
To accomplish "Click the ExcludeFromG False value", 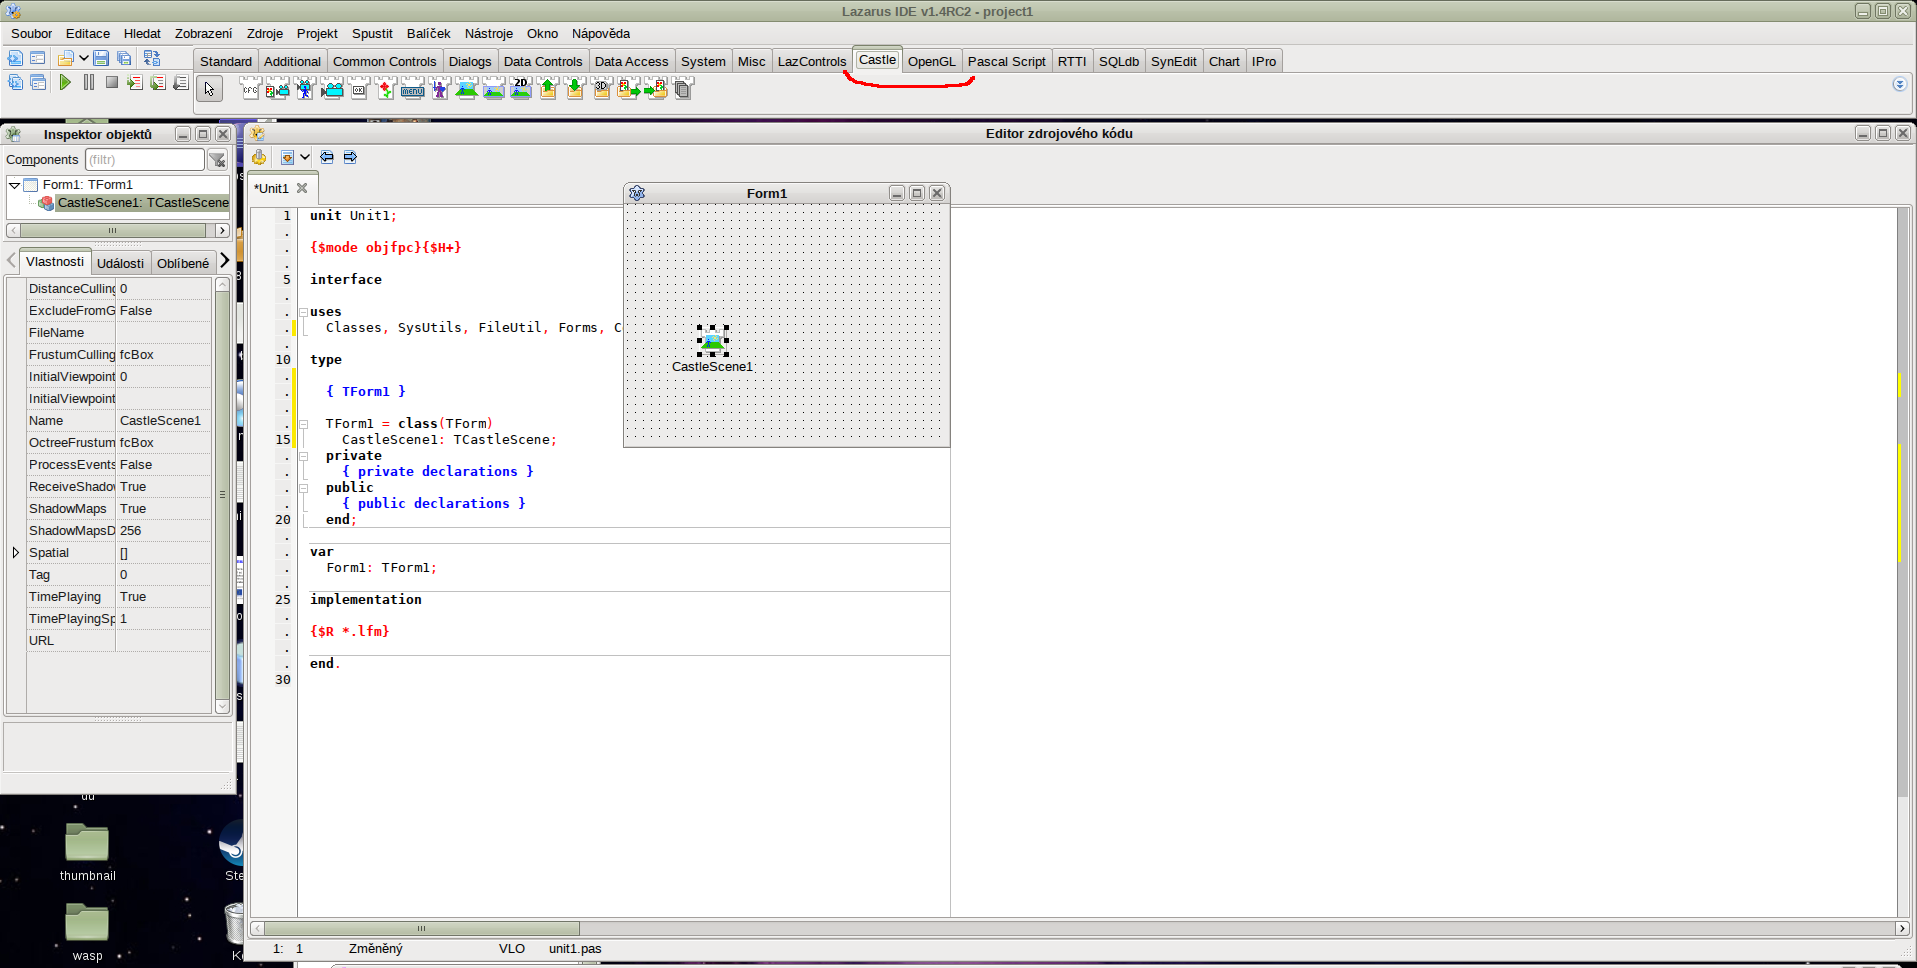I will coord(164,311).
